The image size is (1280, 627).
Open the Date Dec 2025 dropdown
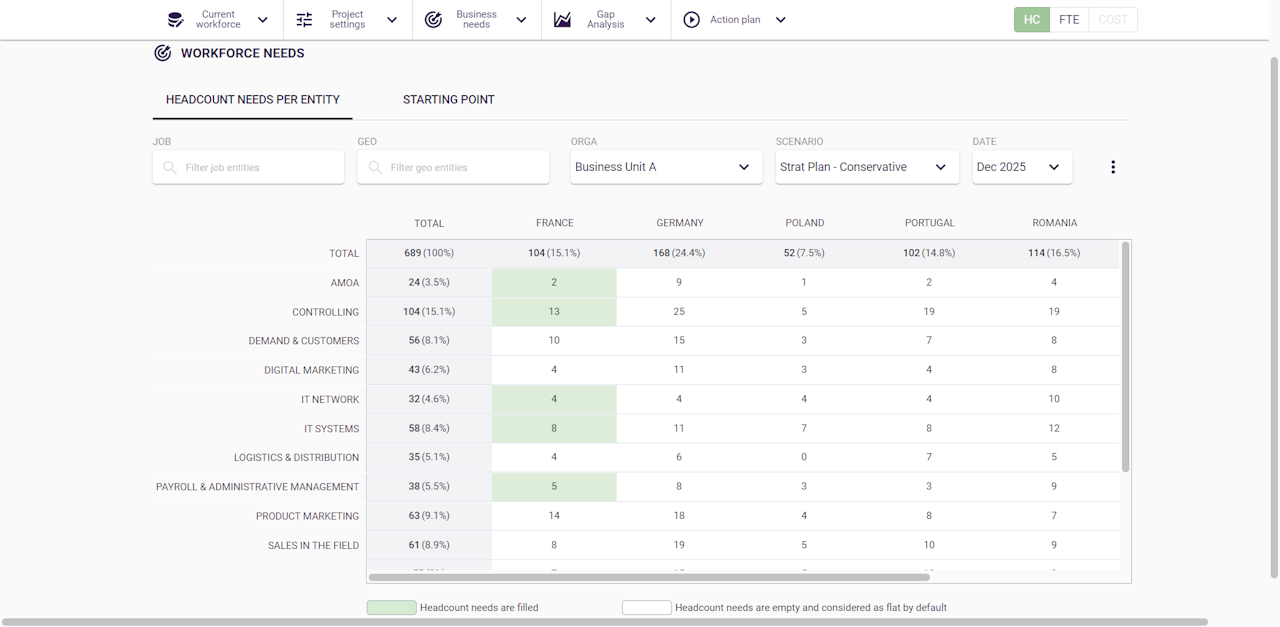1021,167
